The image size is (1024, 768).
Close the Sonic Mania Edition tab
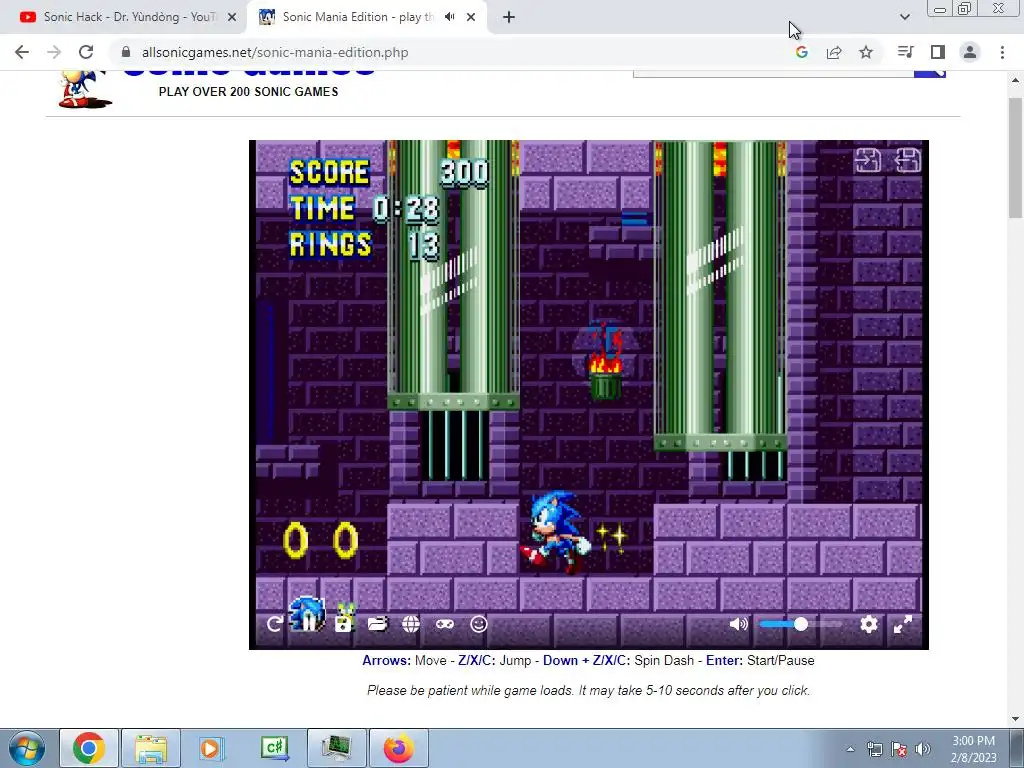[x=471, y=18]
